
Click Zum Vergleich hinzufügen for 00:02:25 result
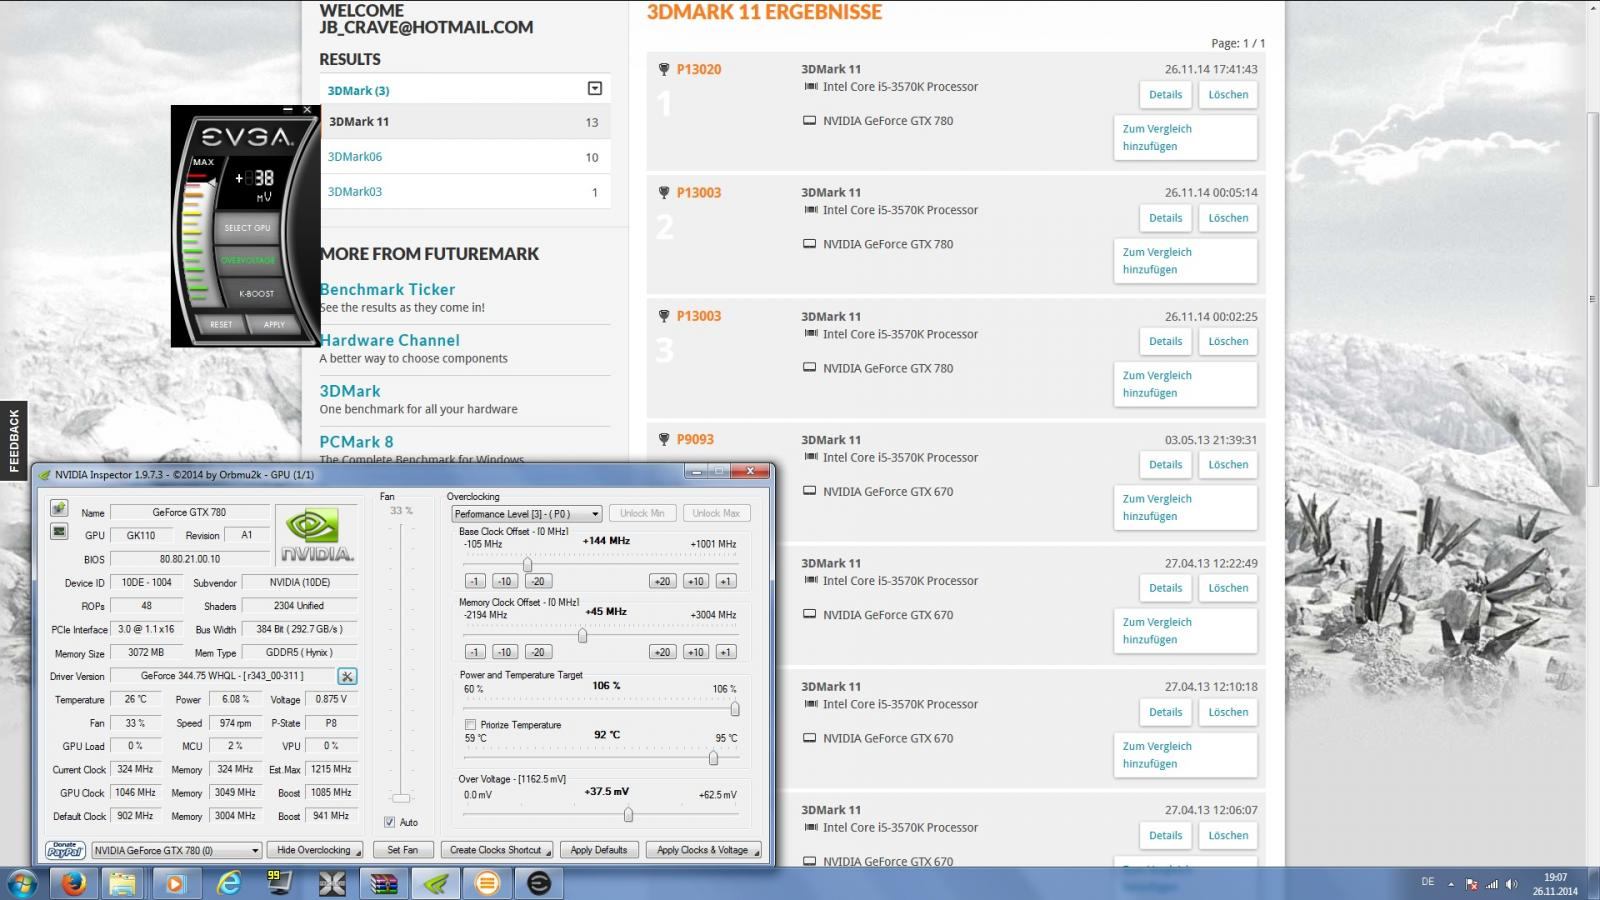(1185, 384)
